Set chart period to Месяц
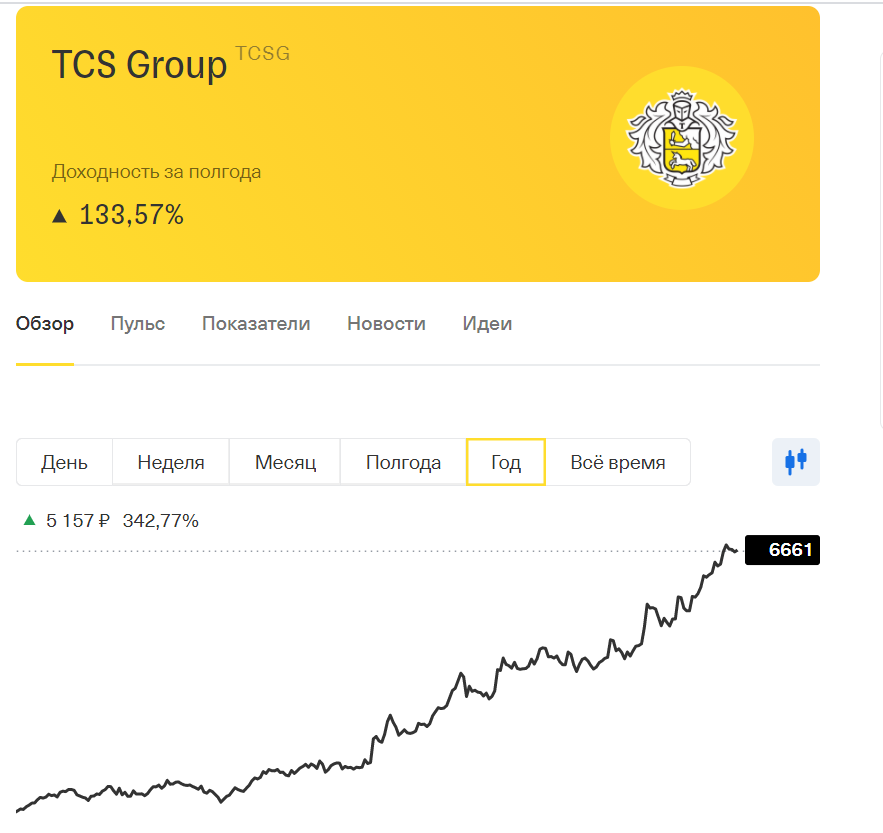Screen dimensions: 883x833 point(285,463)
